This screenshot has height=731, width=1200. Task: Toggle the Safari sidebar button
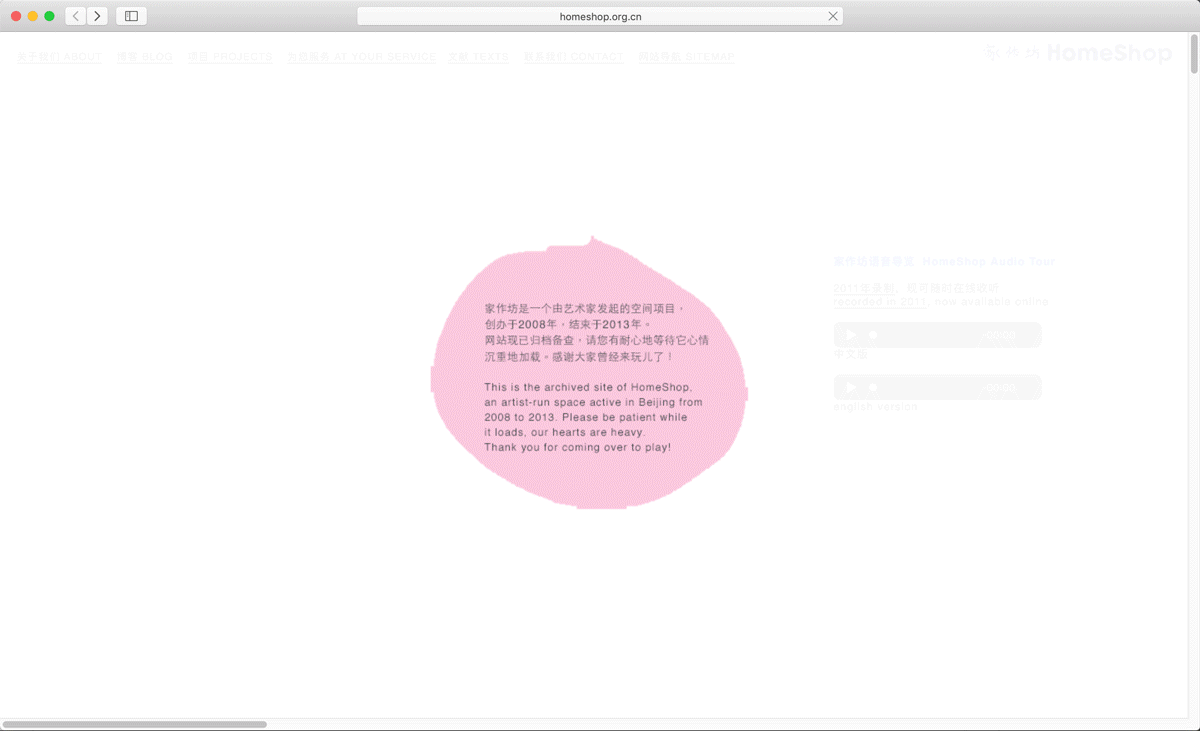click(x=131, y=16)
